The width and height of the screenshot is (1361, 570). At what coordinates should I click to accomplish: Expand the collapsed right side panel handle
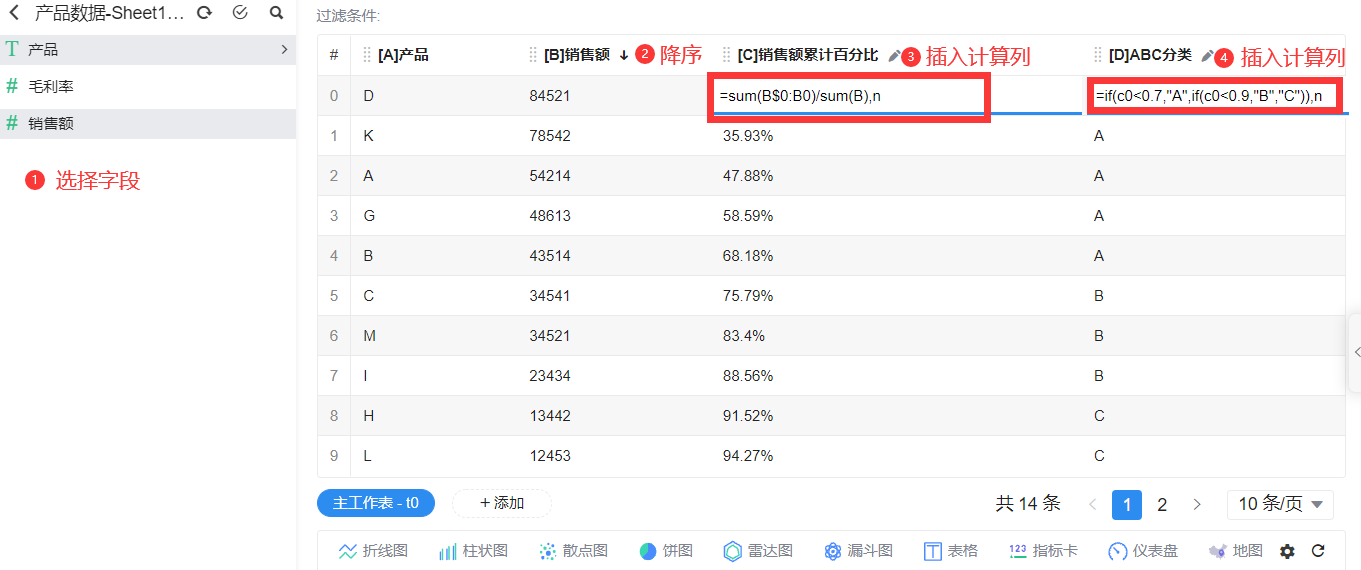click(1355, 351)
